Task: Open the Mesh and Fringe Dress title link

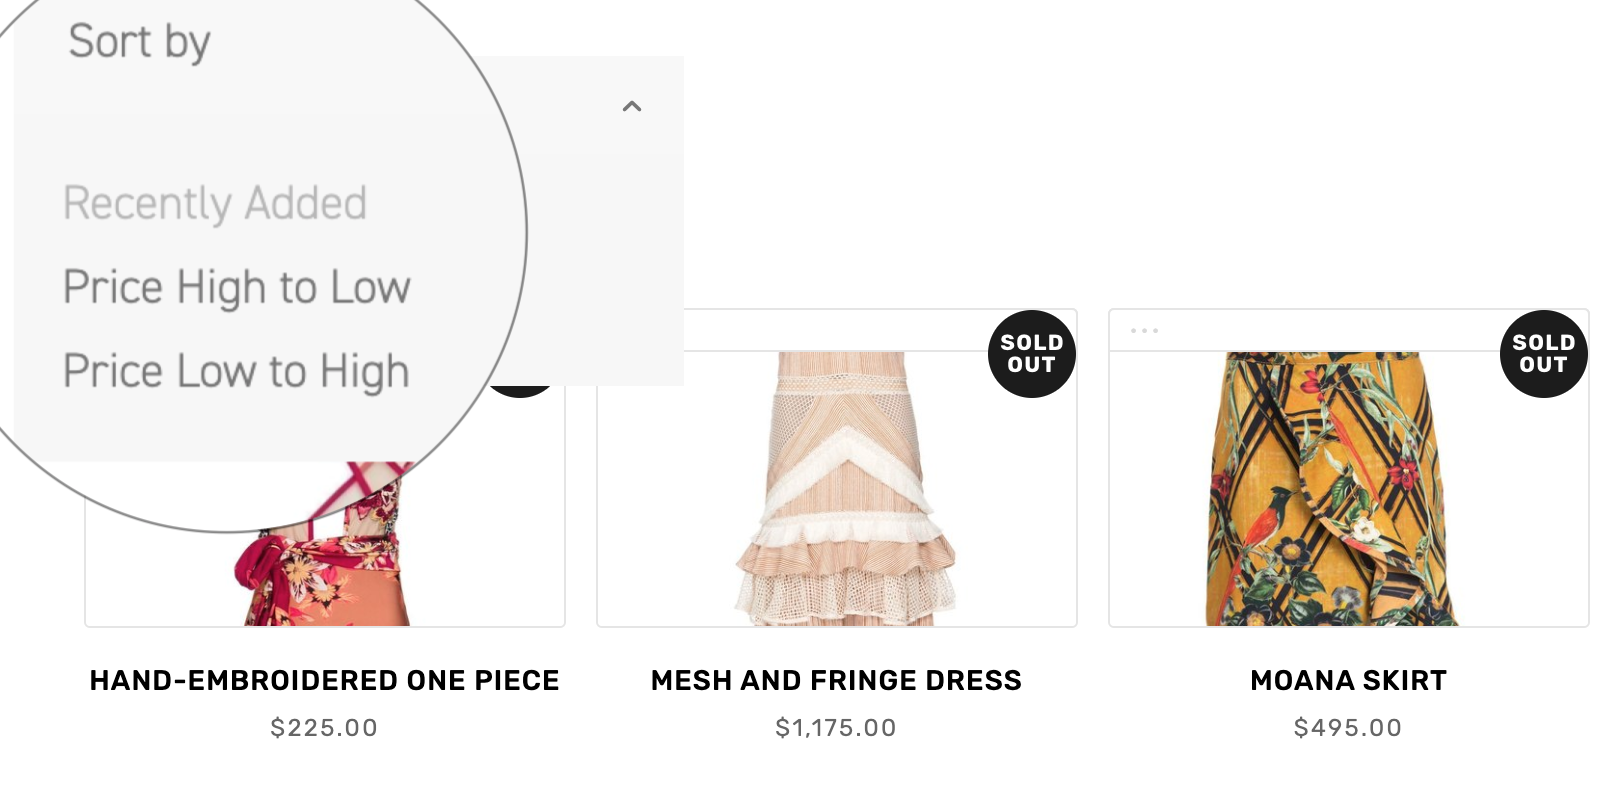Action: coord(836,681)
